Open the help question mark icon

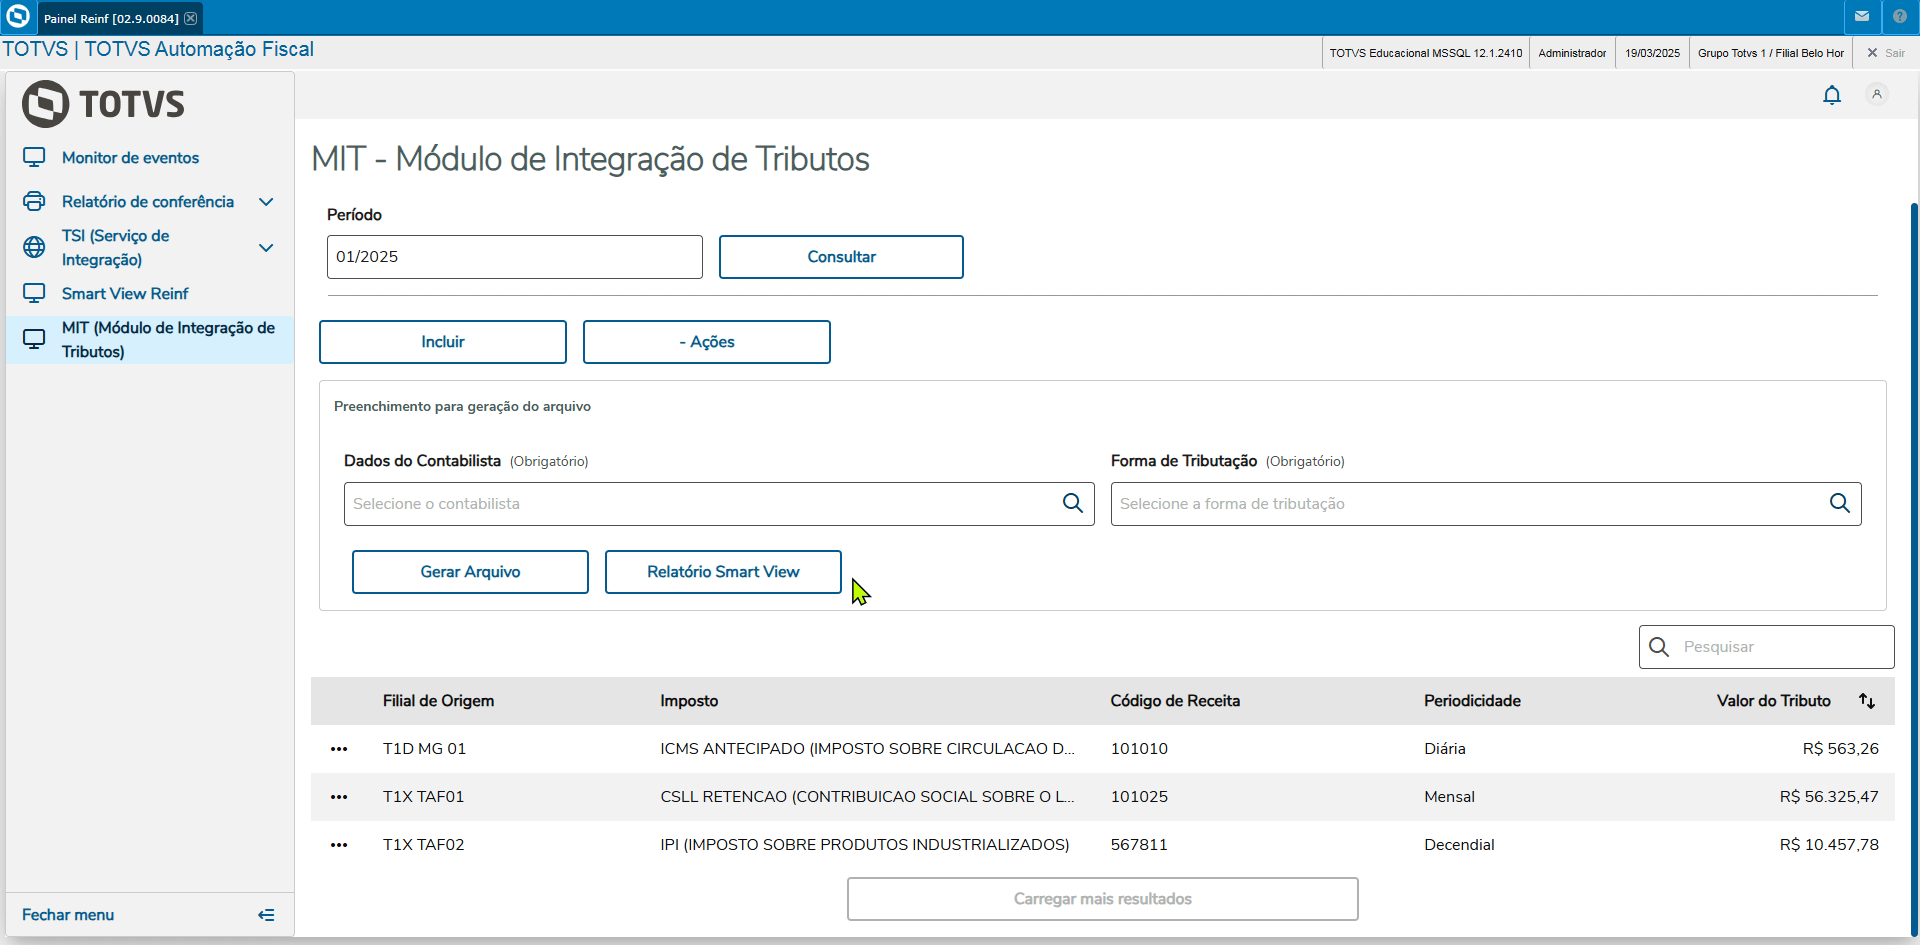1900,17
